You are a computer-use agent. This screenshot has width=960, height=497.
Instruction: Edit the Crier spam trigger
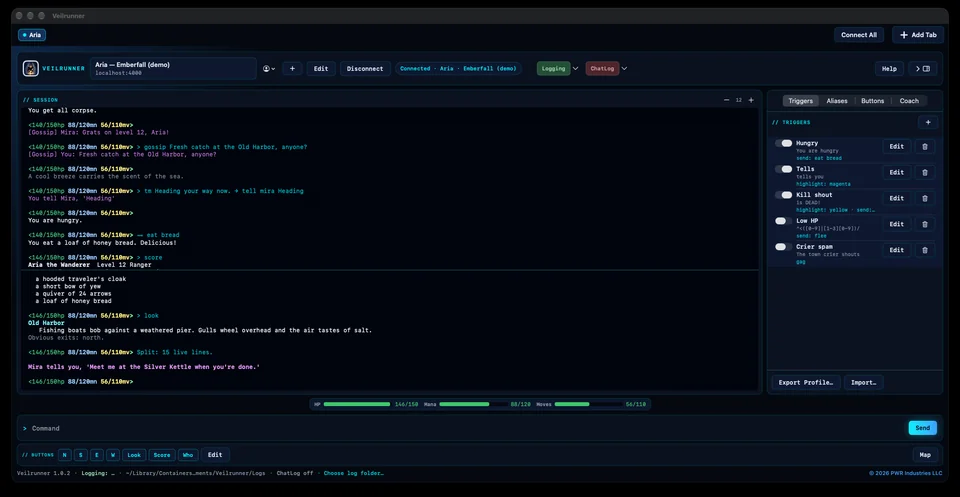click(896, 250)
